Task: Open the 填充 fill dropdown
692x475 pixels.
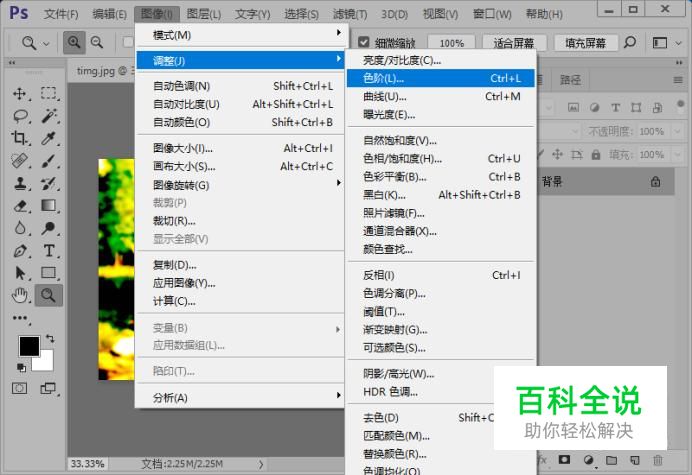Action: [x=677, y=155]
